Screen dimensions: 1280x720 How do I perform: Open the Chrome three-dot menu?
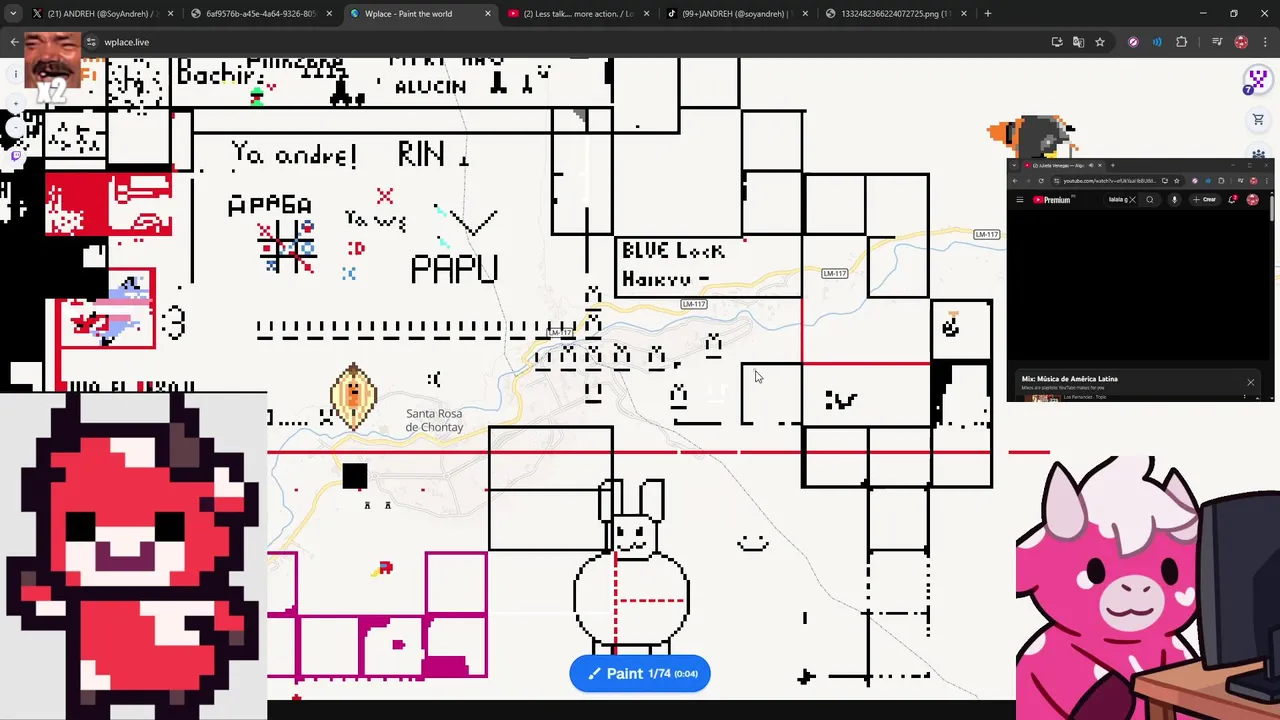pos(1263,42)
